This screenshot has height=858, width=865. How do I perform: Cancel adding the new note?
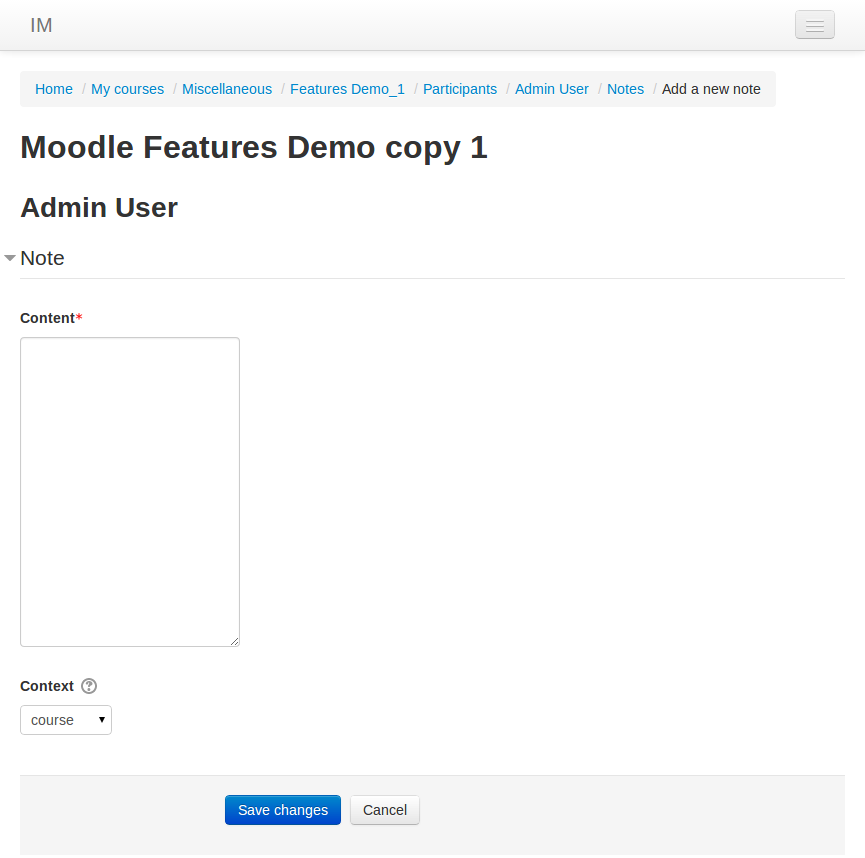tap(385, 810)
